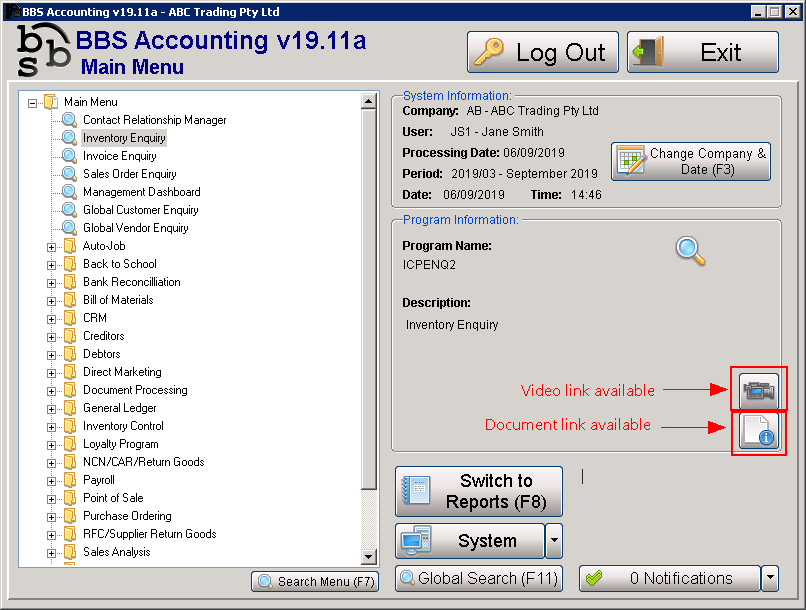806x610 pixels.
Task: Click the General Ledger folder icon
Action: pos(69,408)
